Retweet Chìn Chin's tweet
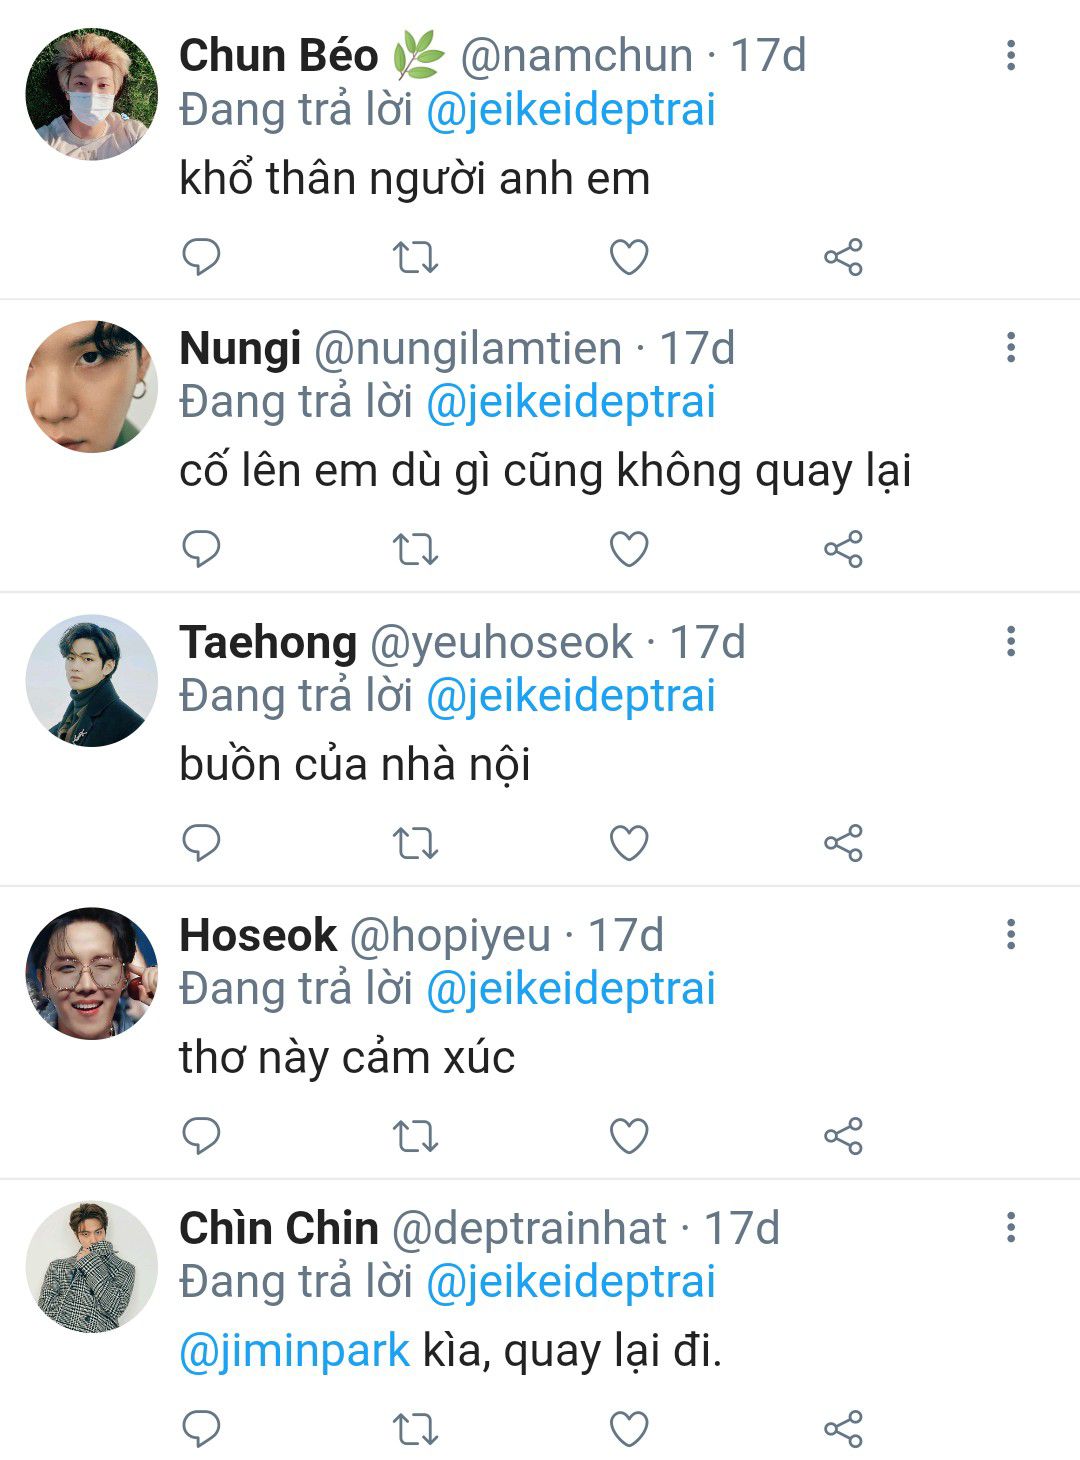 tap(415, 1429)
